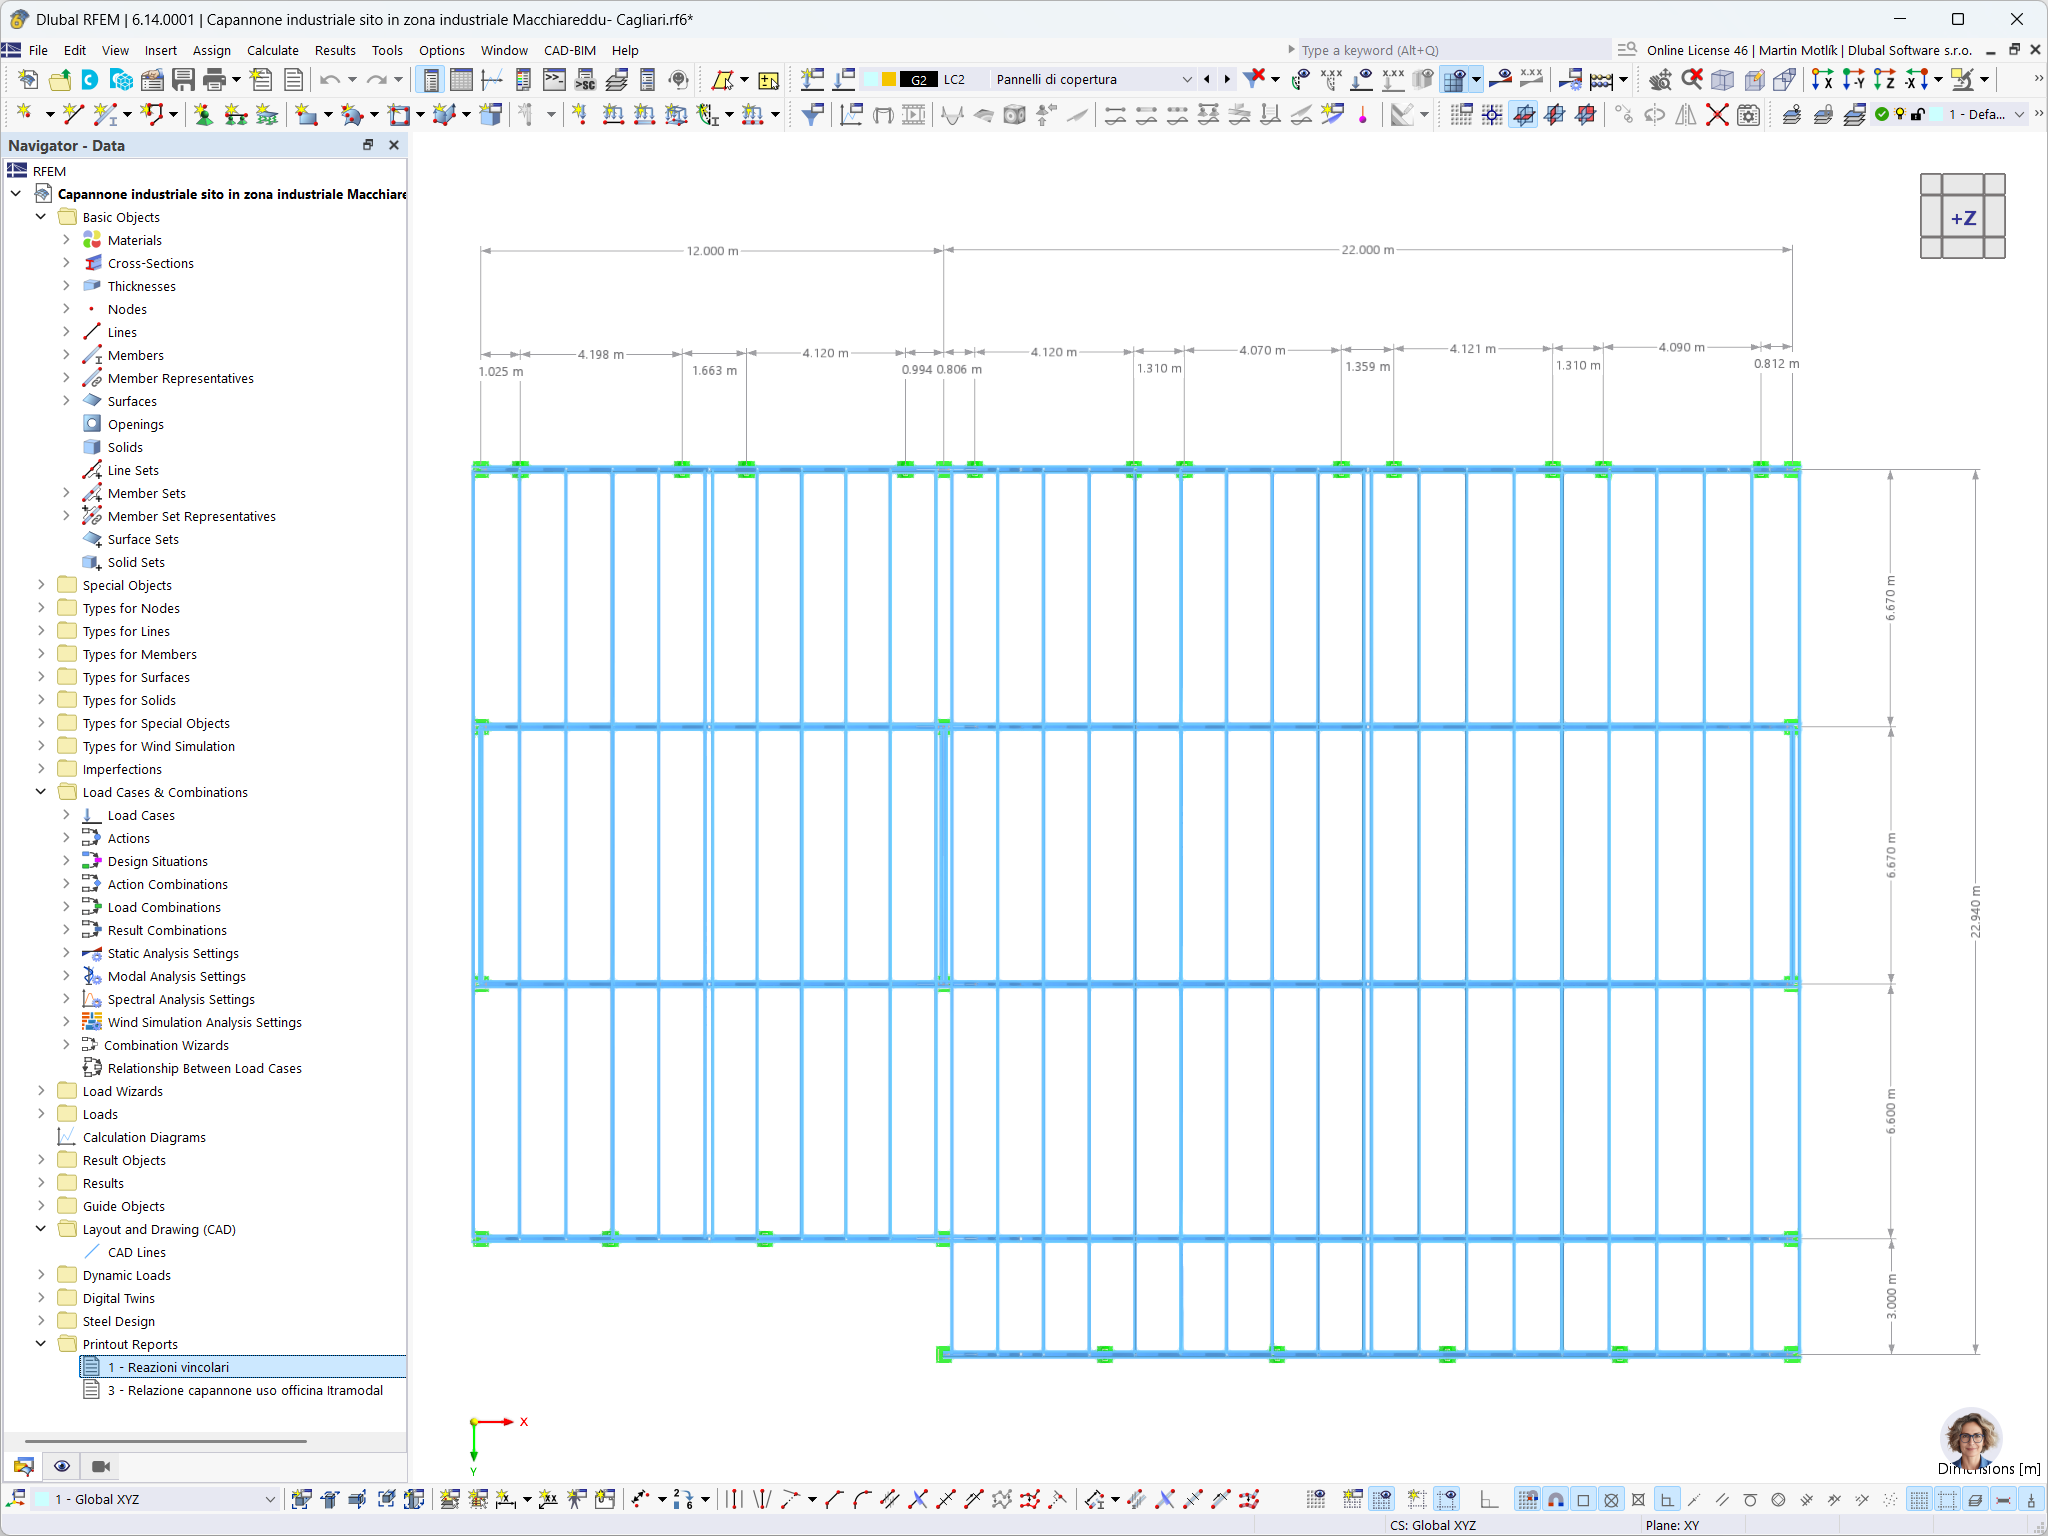The image size is (2048, 1536).
Task: Click view in +Z direction icon
Action: tap(1884, 80)
